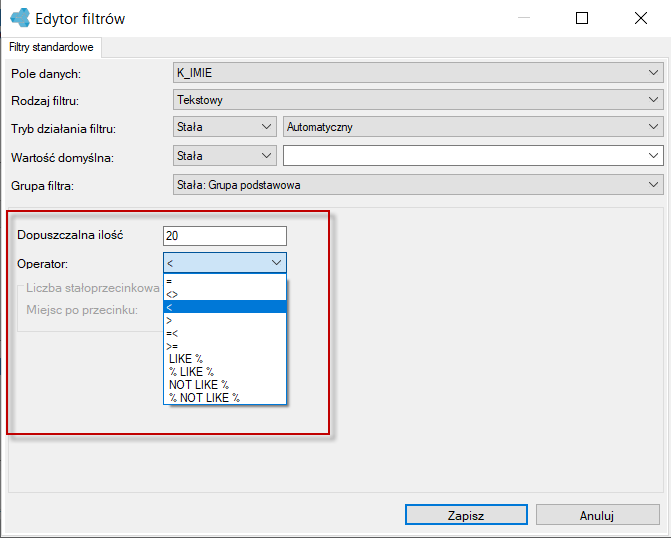Click the Dopuszczalna ilość label
This screenshot has width=671, height=538.
pos(70,235)
